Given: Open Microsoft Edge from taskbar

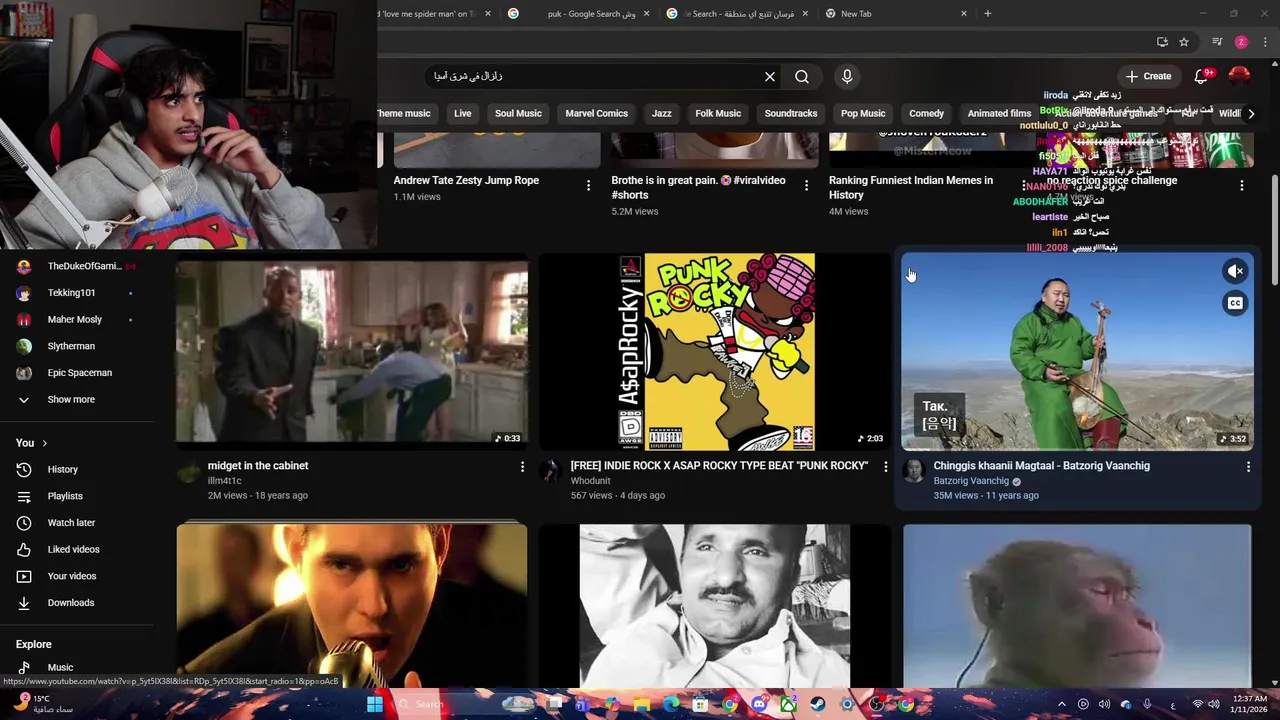Looking at the screenshot, I should (671, 704).
